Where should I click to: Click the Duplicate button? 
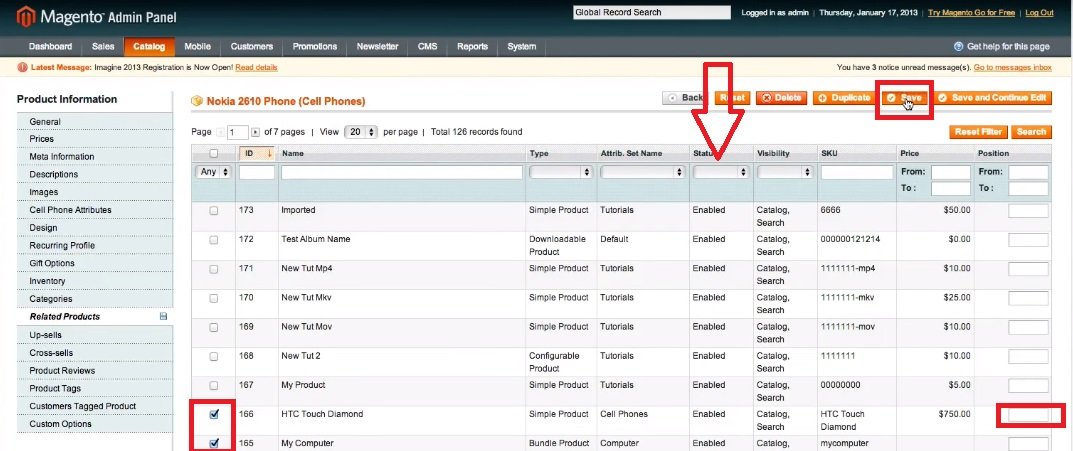tap(844, 98)
